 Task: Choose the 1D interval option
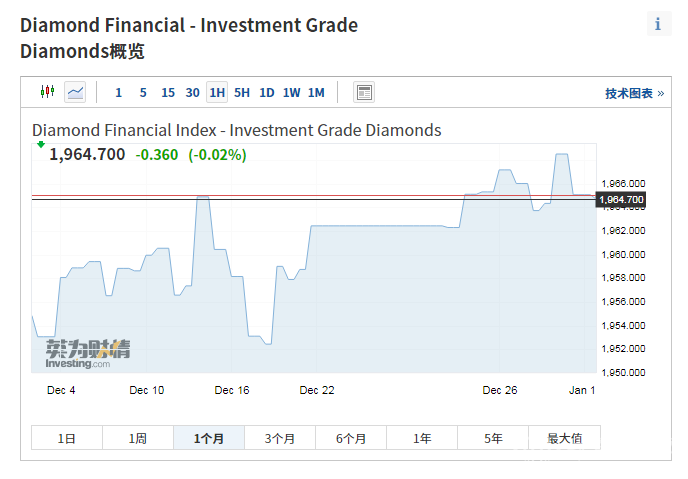[x=266, y=93]
